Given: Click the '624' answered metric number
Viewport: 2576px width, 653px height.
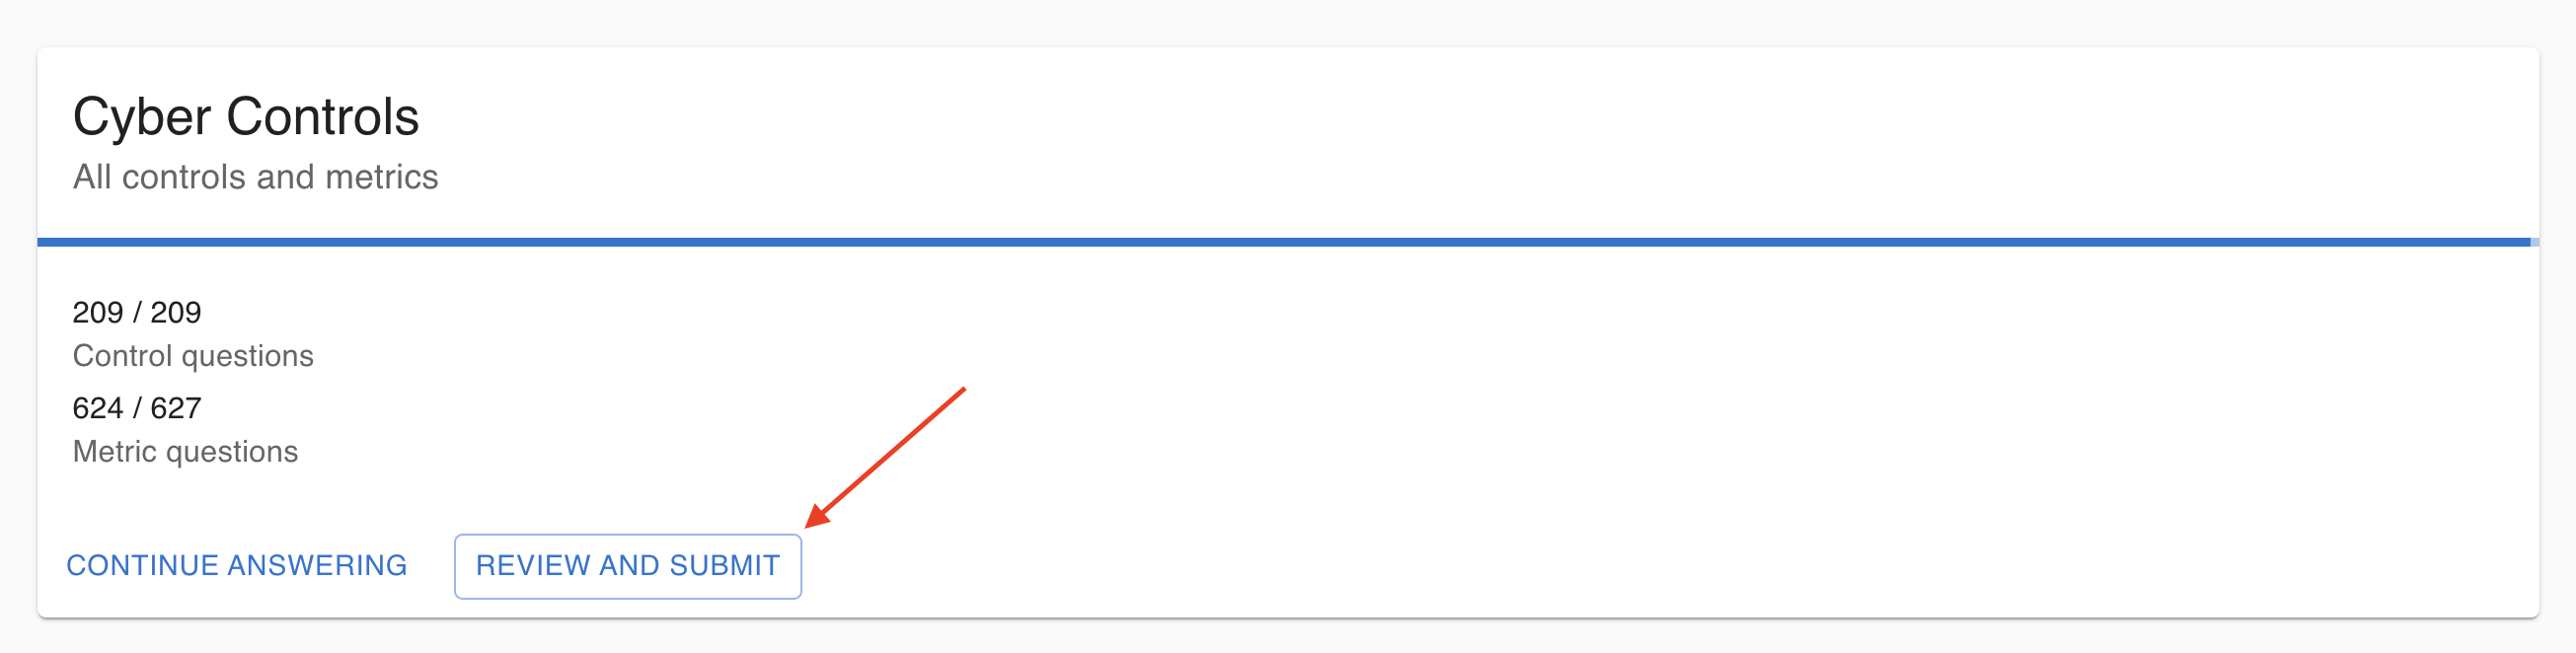Looking at the screenshot, I should point(98,408).
